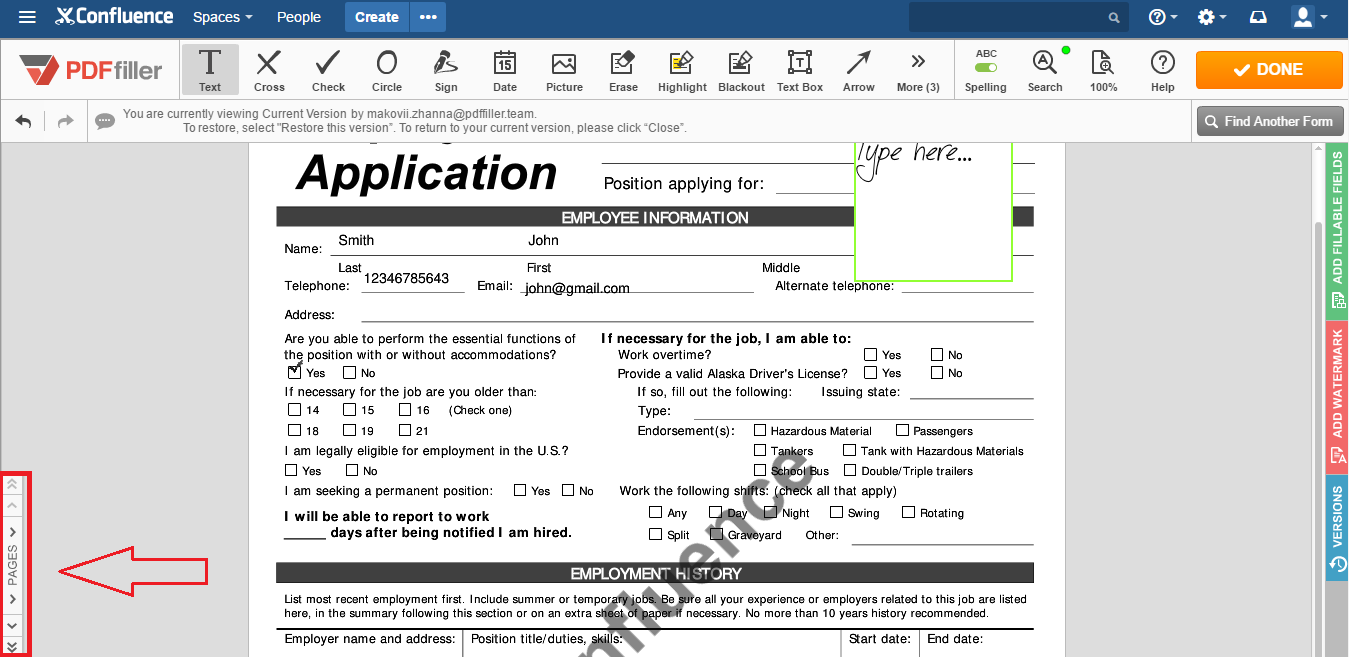The image size is (1349, 657).
Task: Click the Confluence logo
Action: [115, 17]
